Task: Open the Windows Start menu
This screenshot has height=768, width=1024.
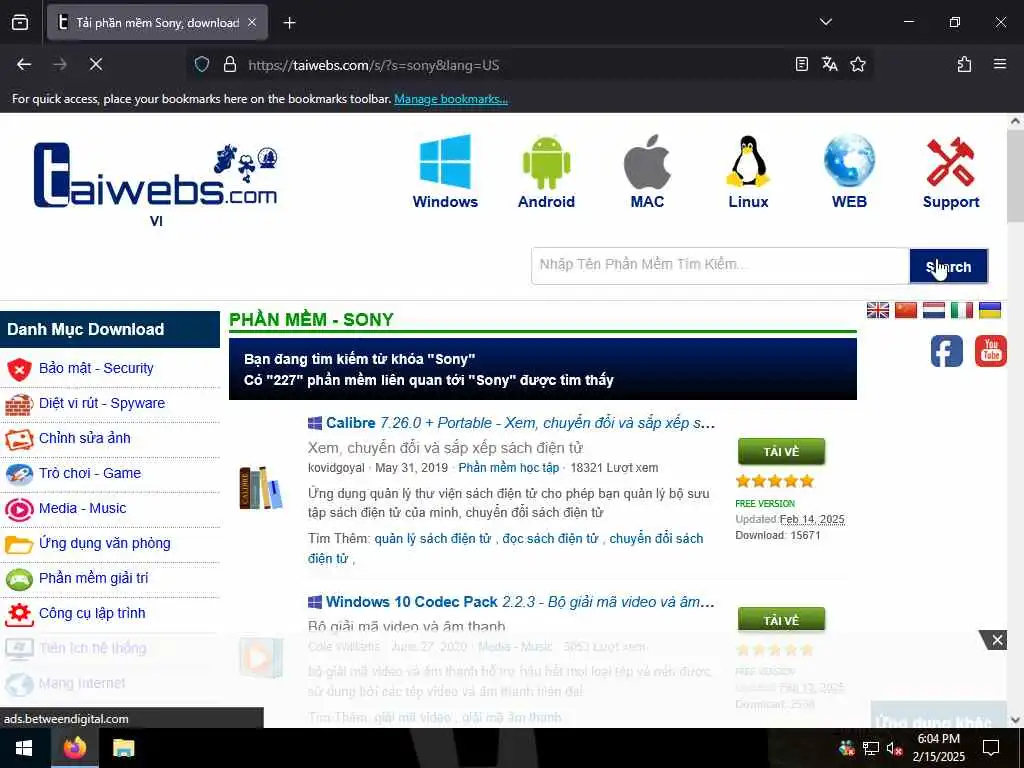Action: point(24,748)
